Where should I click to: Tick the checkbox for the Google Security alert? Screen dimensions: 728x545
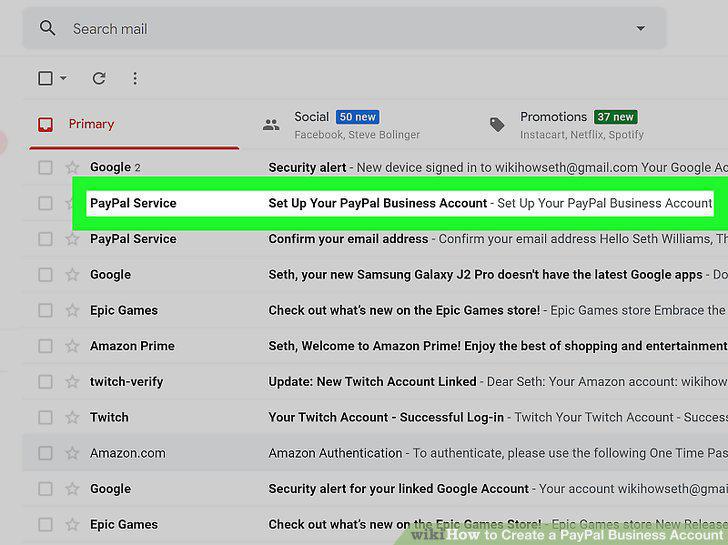coord(45,167)
